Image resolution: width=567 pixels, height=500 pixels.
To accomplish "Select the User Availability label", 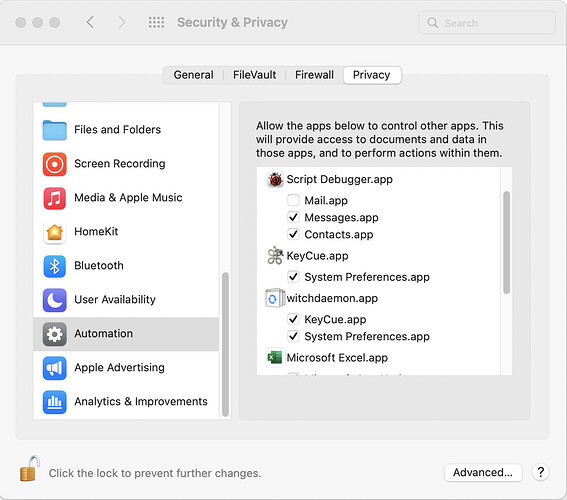I will (x=115, y=300).
